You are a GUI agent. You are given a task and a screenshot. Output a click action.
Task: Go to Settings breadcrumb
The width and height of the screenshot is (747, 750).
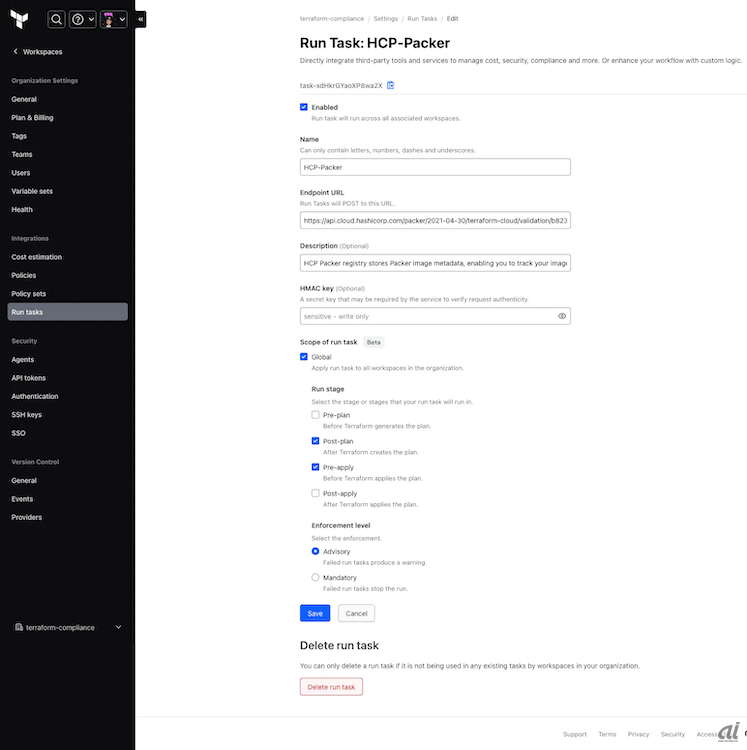click(385, 19)
